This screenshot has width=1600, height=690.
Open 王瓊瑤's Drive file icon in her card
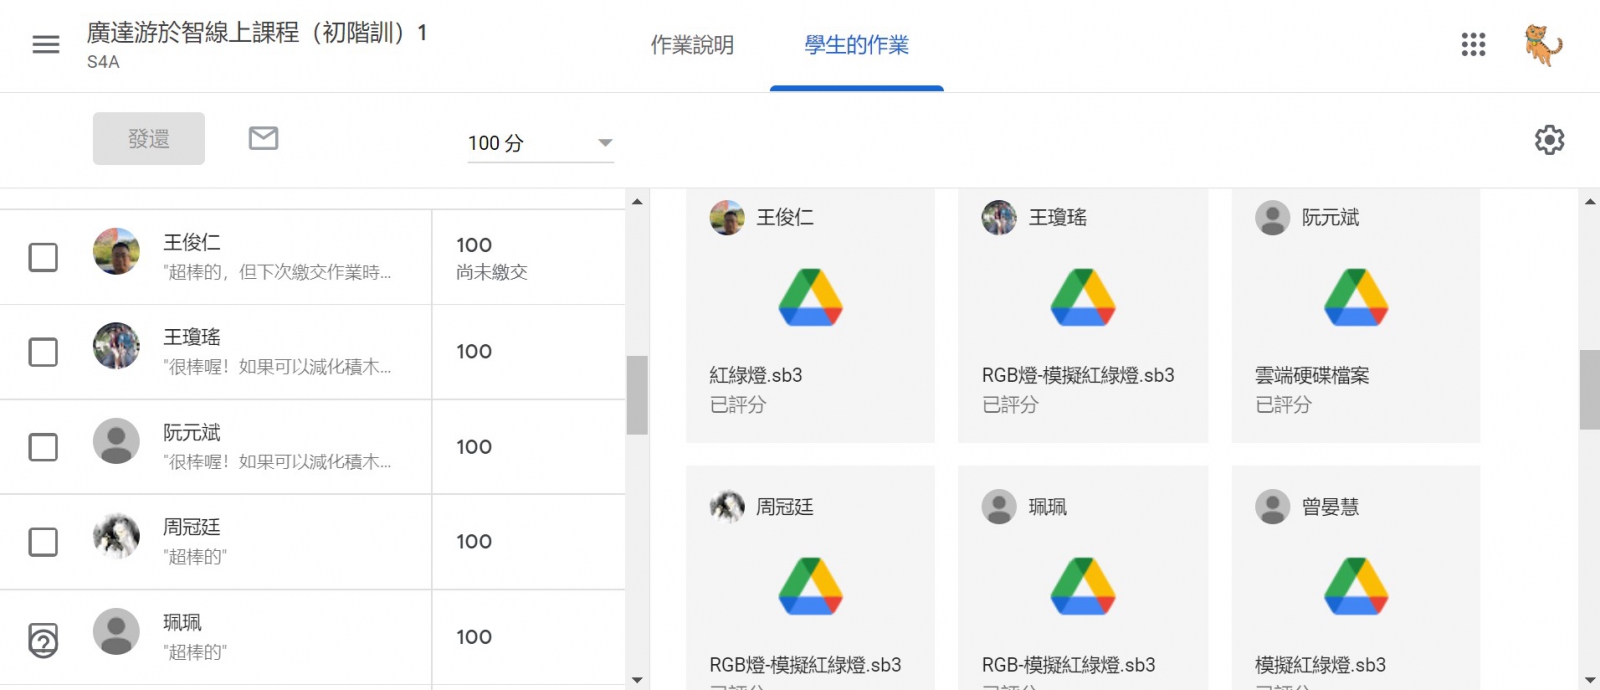1083,297
